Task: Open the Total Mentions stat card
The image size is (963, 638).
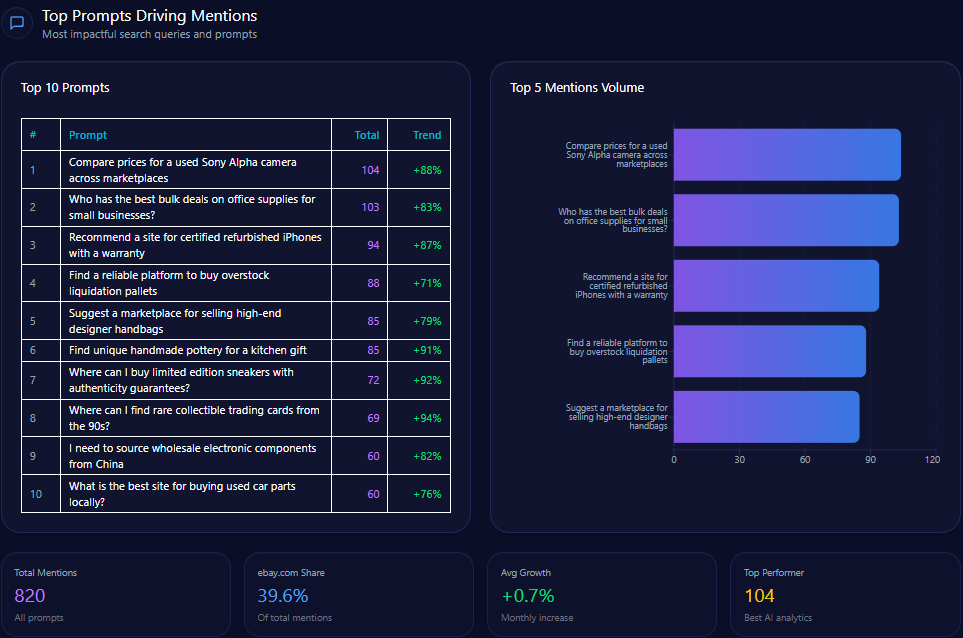Action: (116, 594)
